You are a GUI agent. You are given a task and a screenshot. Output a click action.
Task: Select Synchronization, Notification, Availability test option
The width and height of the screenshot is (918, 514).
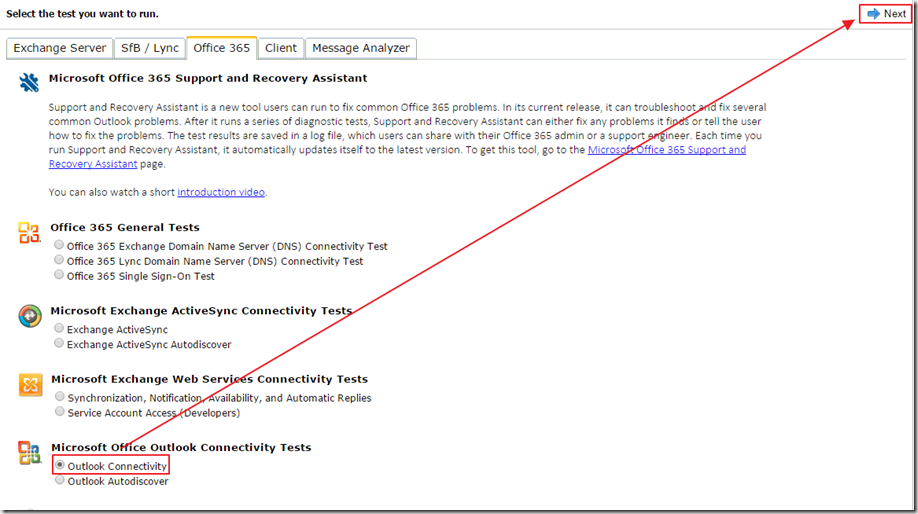60,397
